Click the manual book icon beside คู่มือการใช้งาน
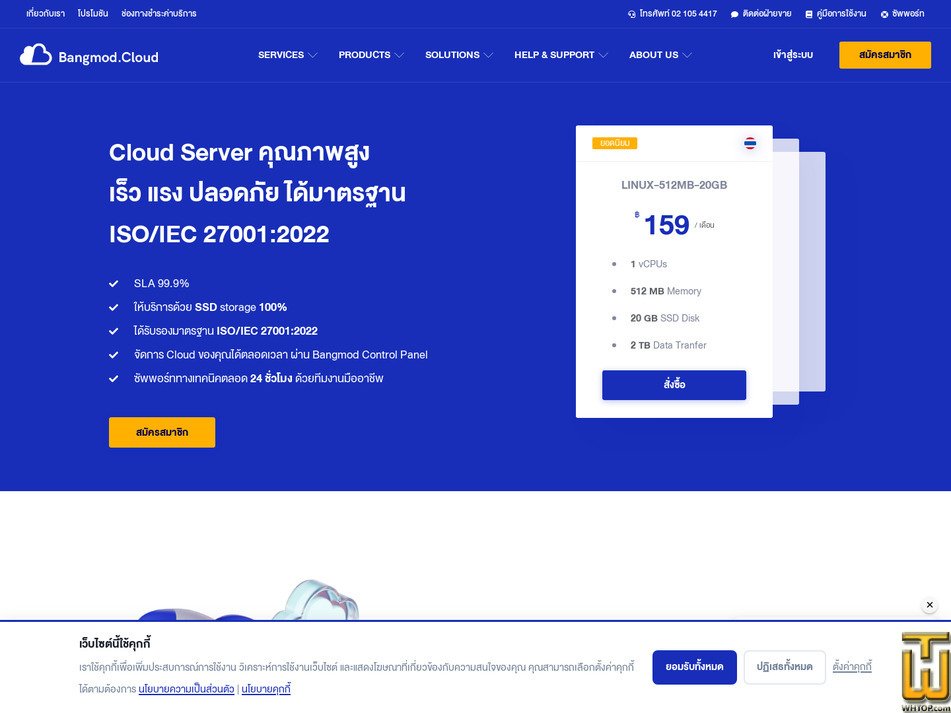 (x=808, y=14)
